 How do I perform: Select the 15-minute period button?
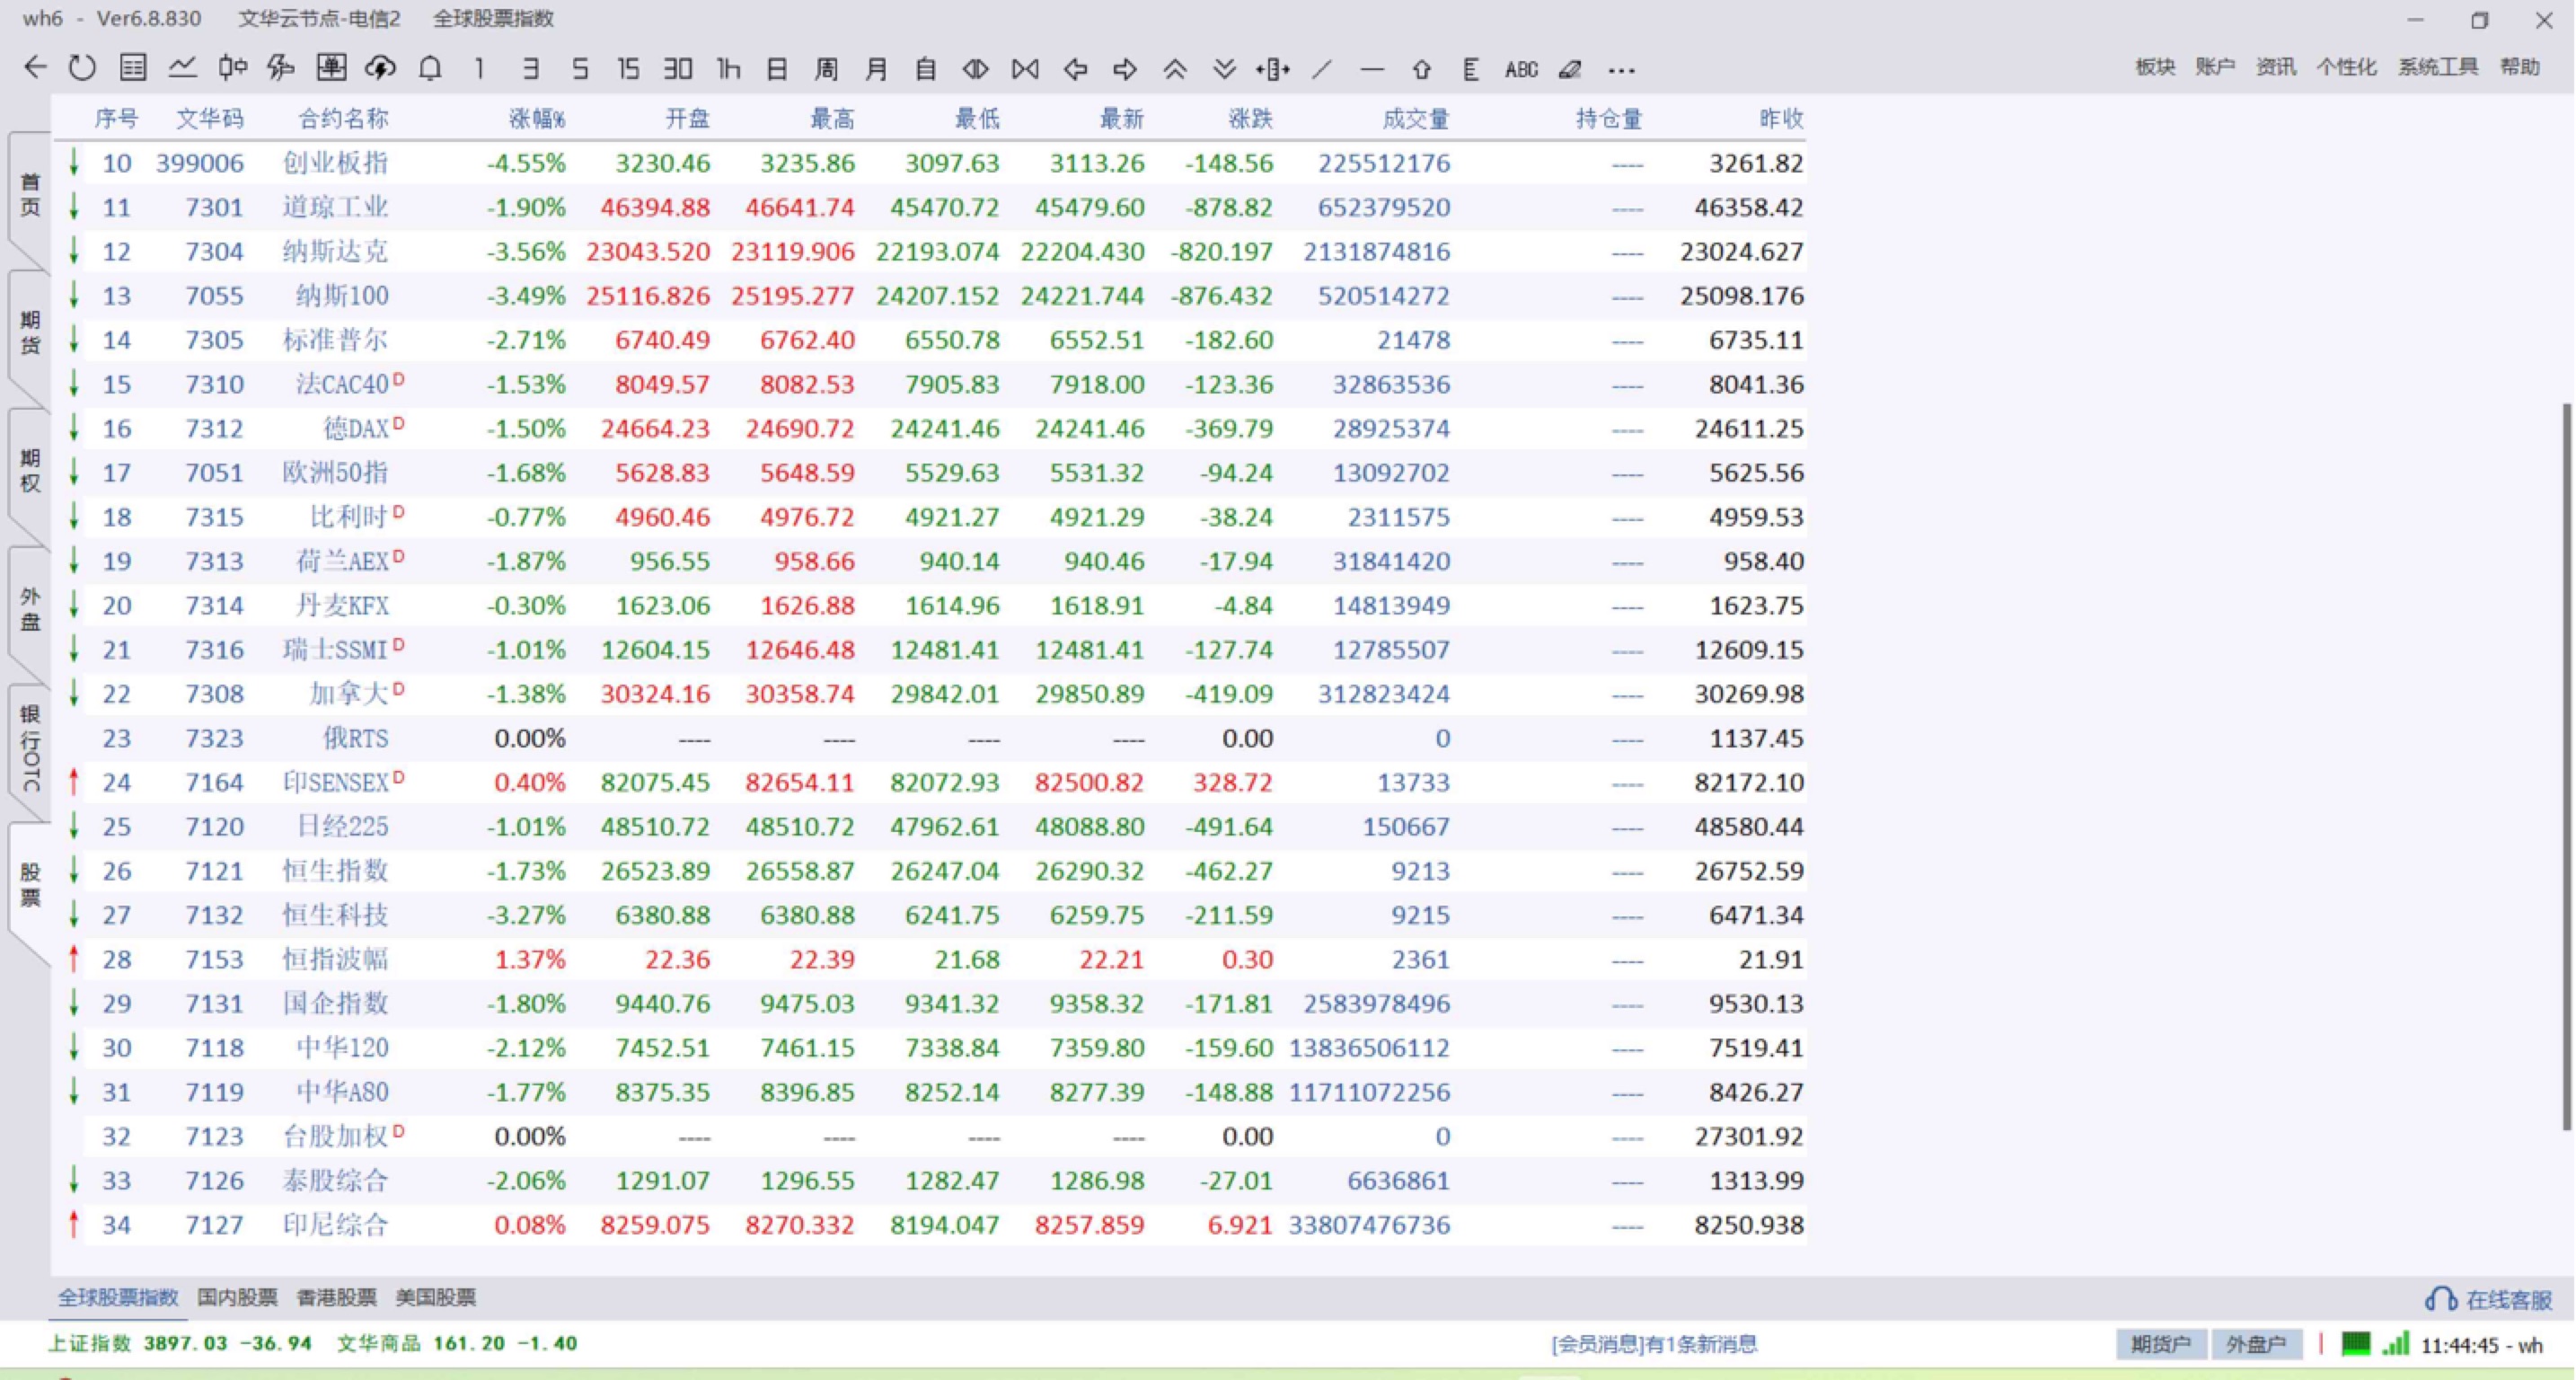pos(628,68)
